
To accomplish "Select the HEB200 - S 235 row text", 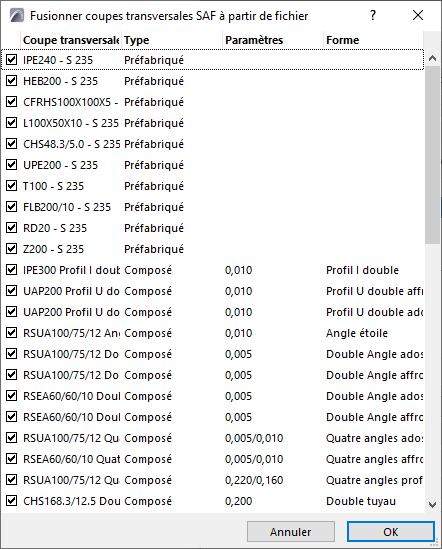I will pos(60,81).
